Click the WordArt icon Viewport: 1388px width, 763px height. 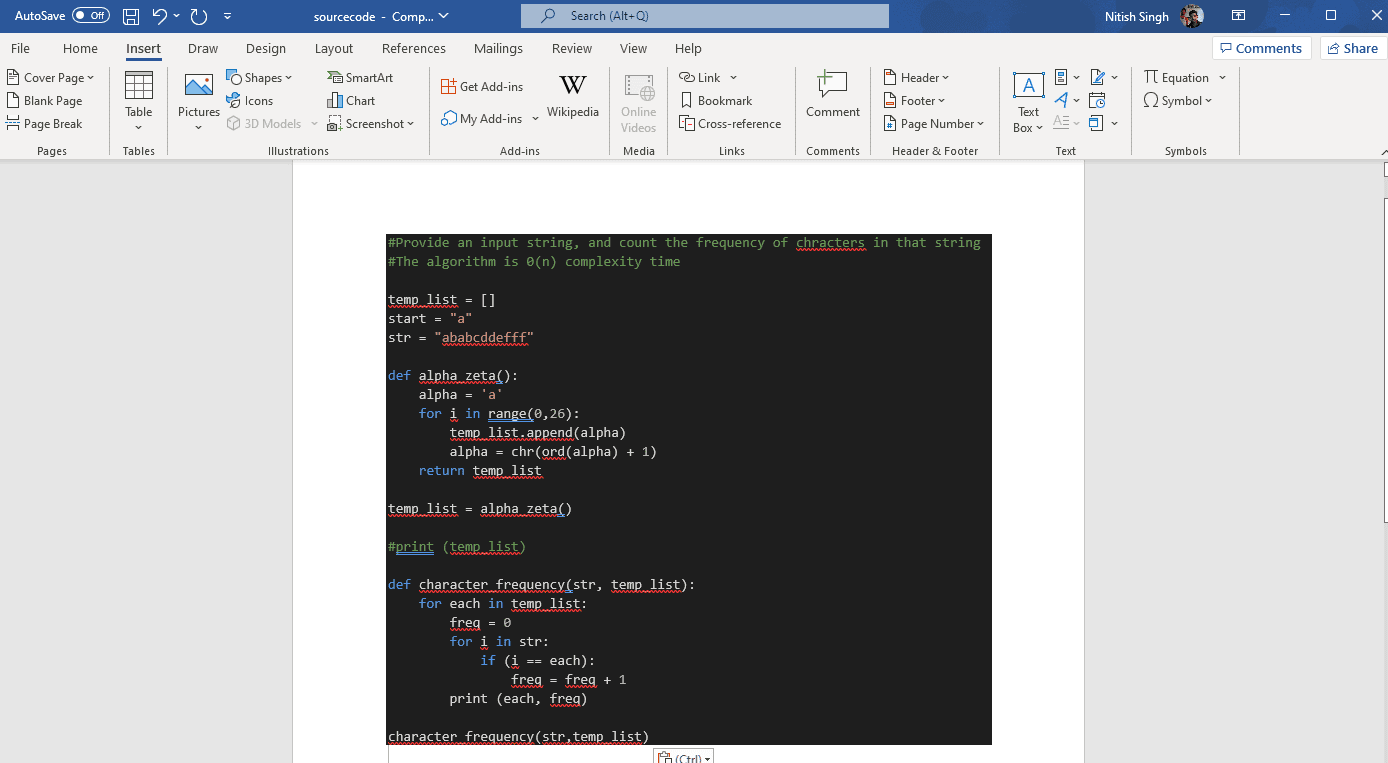coord(1063,100)
